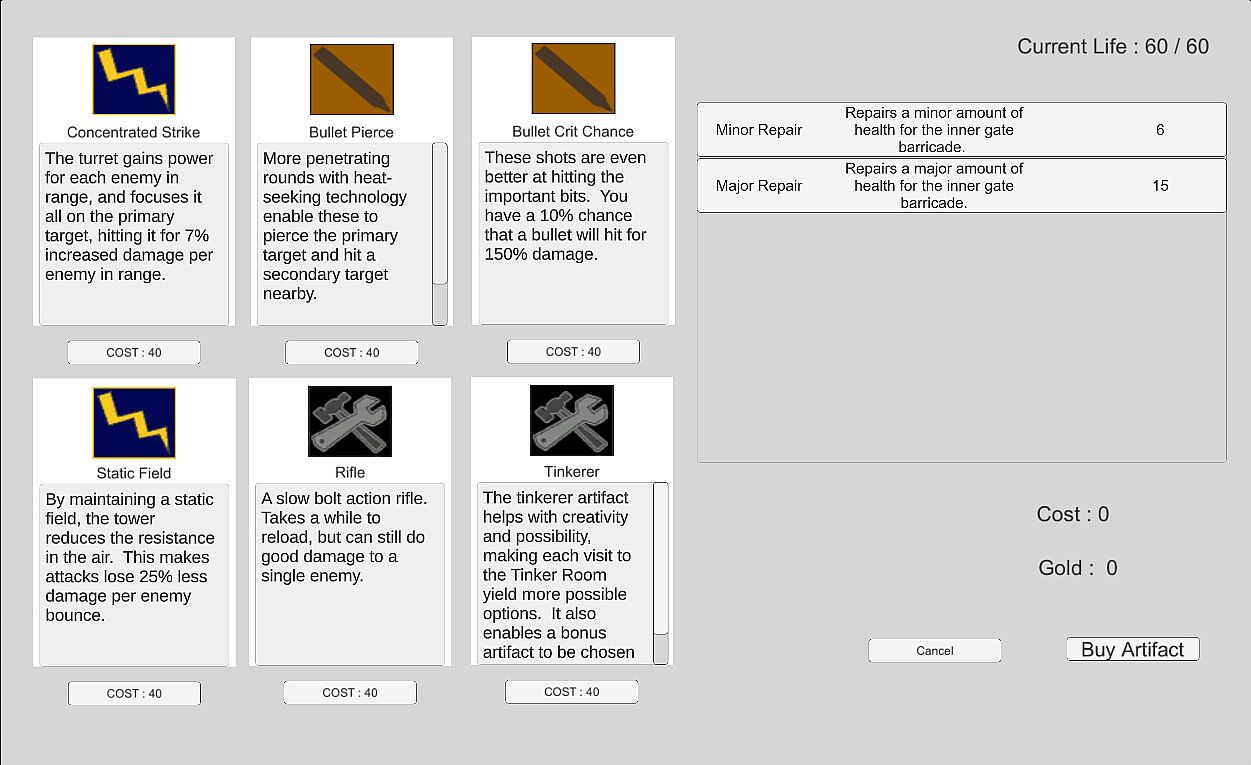This screenshot has width=1251, height=765.
Task: Choose the Bullet Crit Chance icon
Action: pyautogui.click(x=573, y=79)
